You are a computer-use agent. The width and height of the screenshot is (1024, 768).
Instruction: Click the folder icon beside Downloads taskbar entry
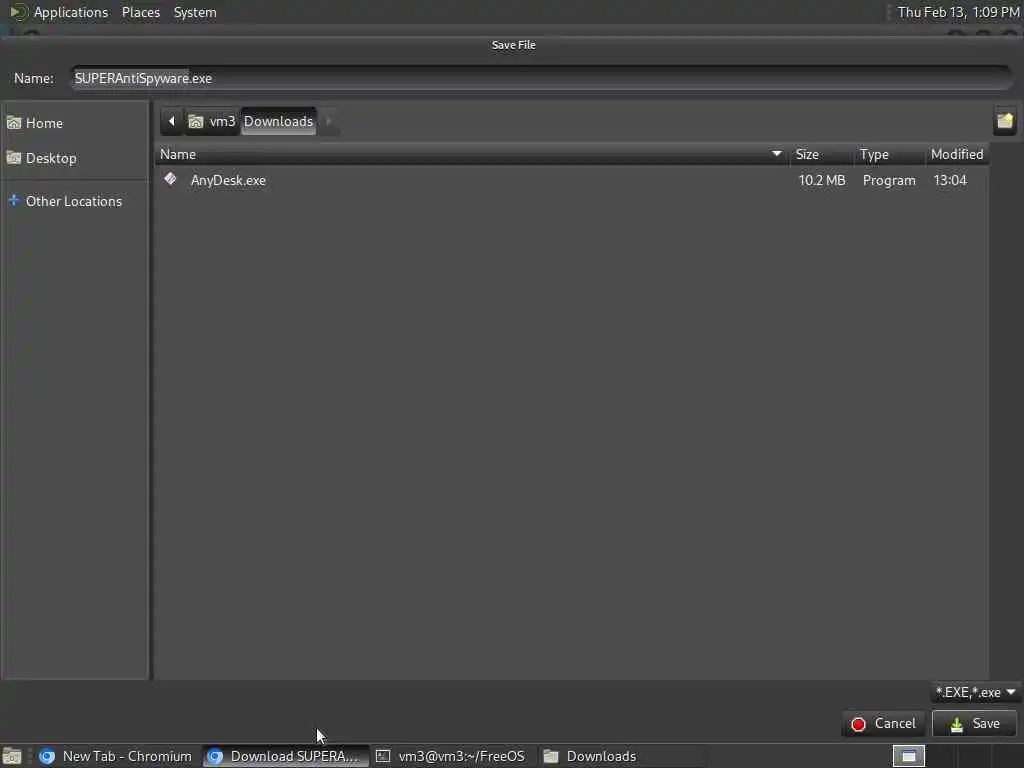551,756
